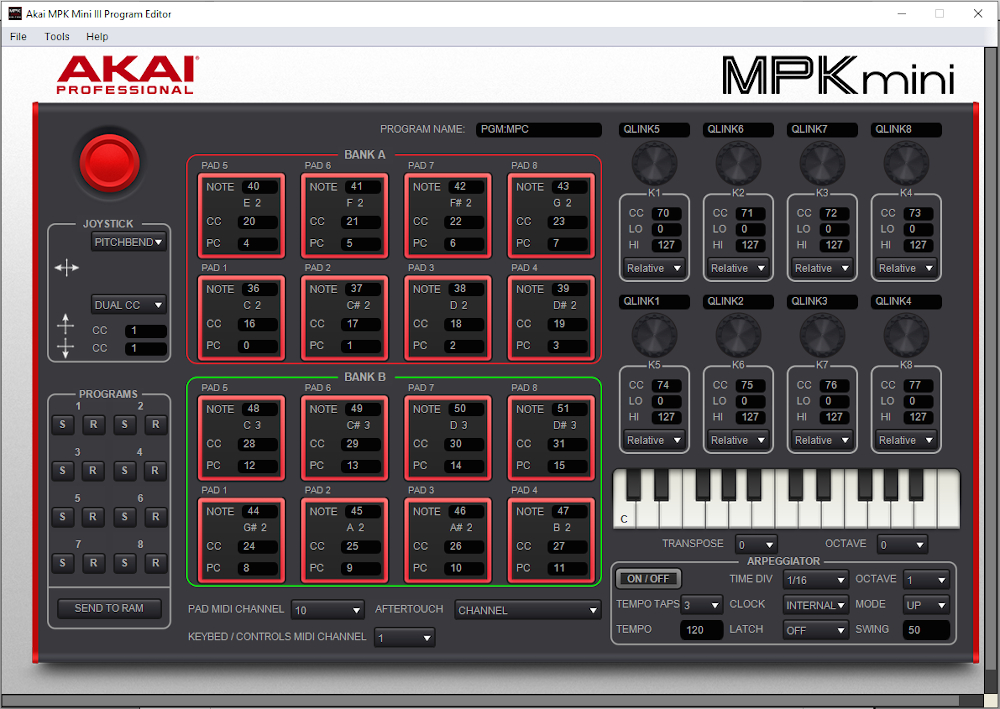The height and width of the screenshot is (709, 1000).
Task: Click the K4 knob under QLINK8
Action: pos(906,163)
